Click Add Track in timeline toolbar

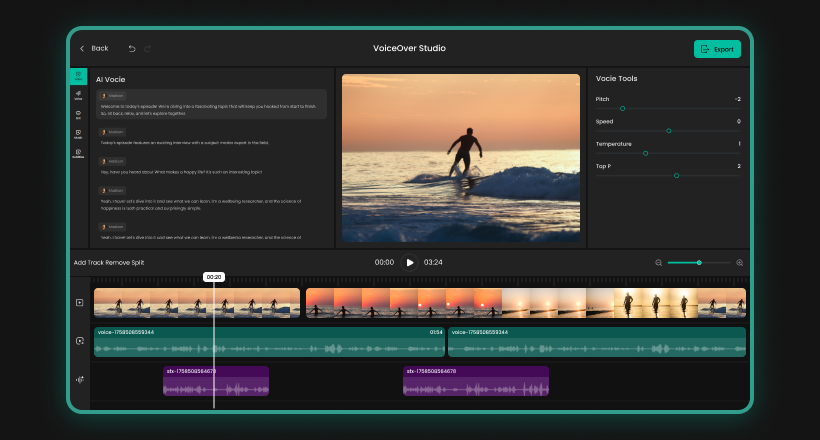(89, 263)
